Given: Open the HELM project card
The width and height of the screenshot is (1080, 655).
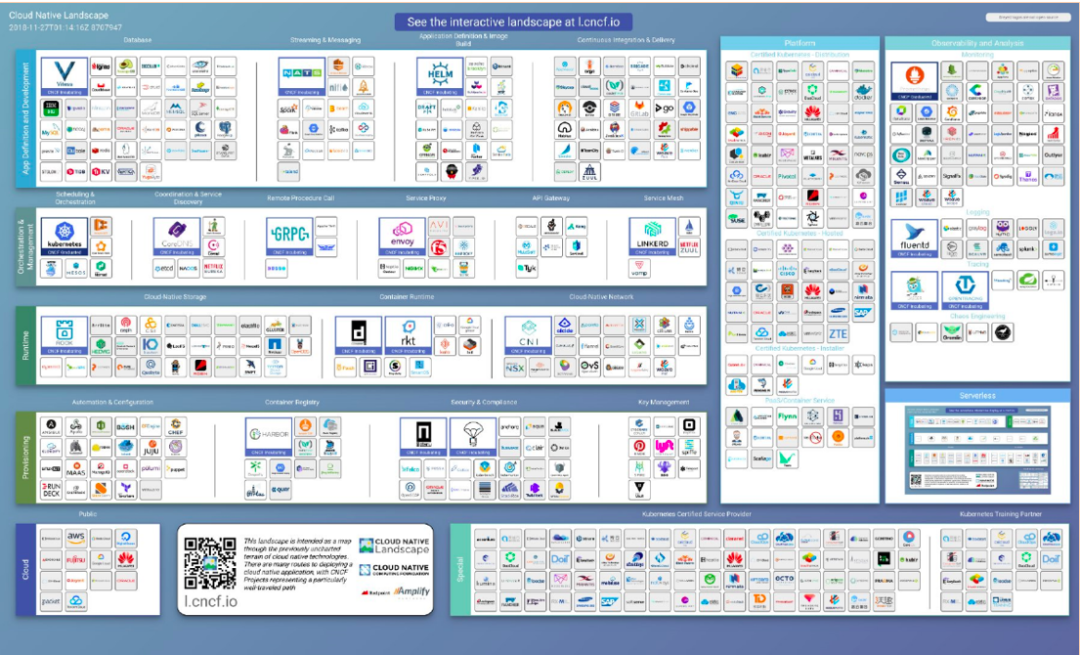Looking at the screenshot, I should pyautogui.click(x=439, y=77).
